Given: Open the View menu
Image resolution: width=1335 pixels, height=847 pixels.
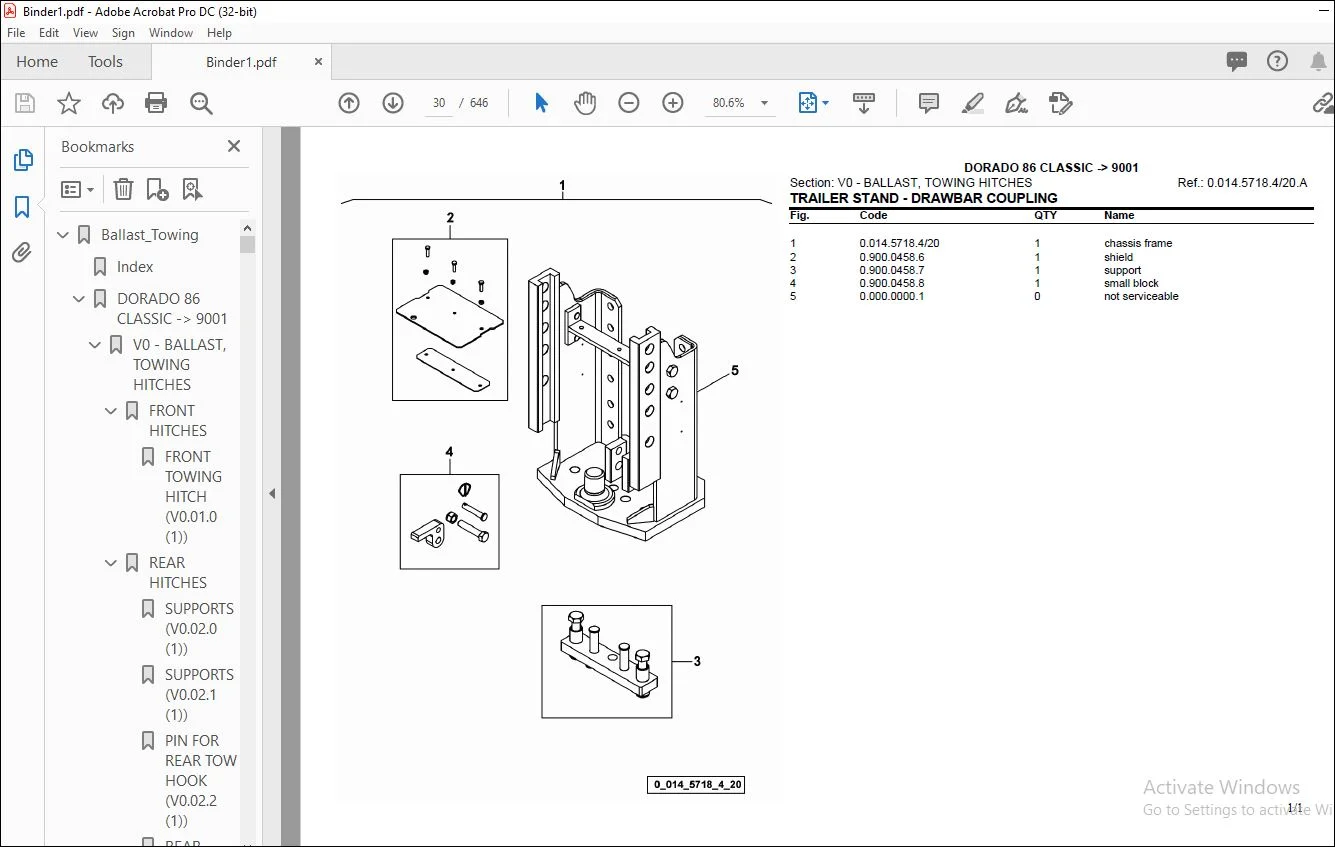Looking at the screenshot, I should pos(86,33).
